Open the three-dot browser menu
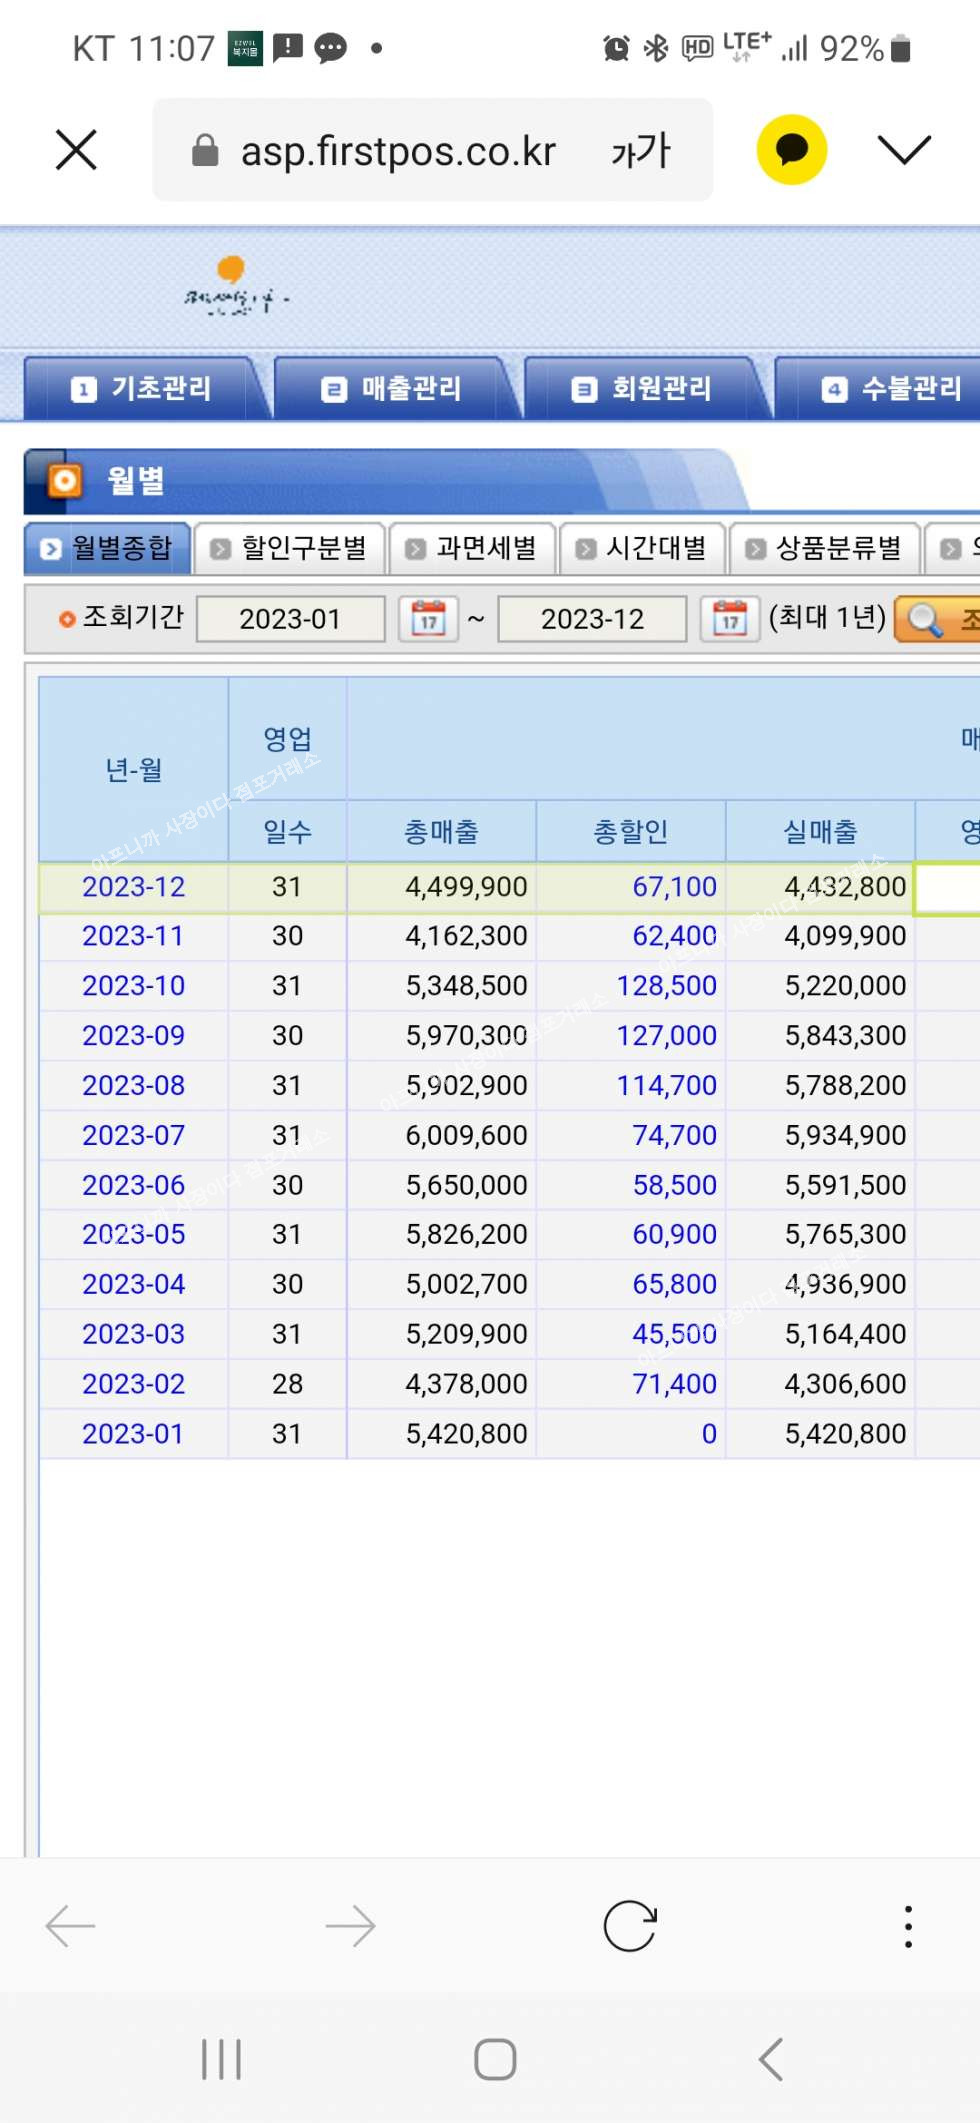The image size is (980, 2123). click(x=908, y=1926)
